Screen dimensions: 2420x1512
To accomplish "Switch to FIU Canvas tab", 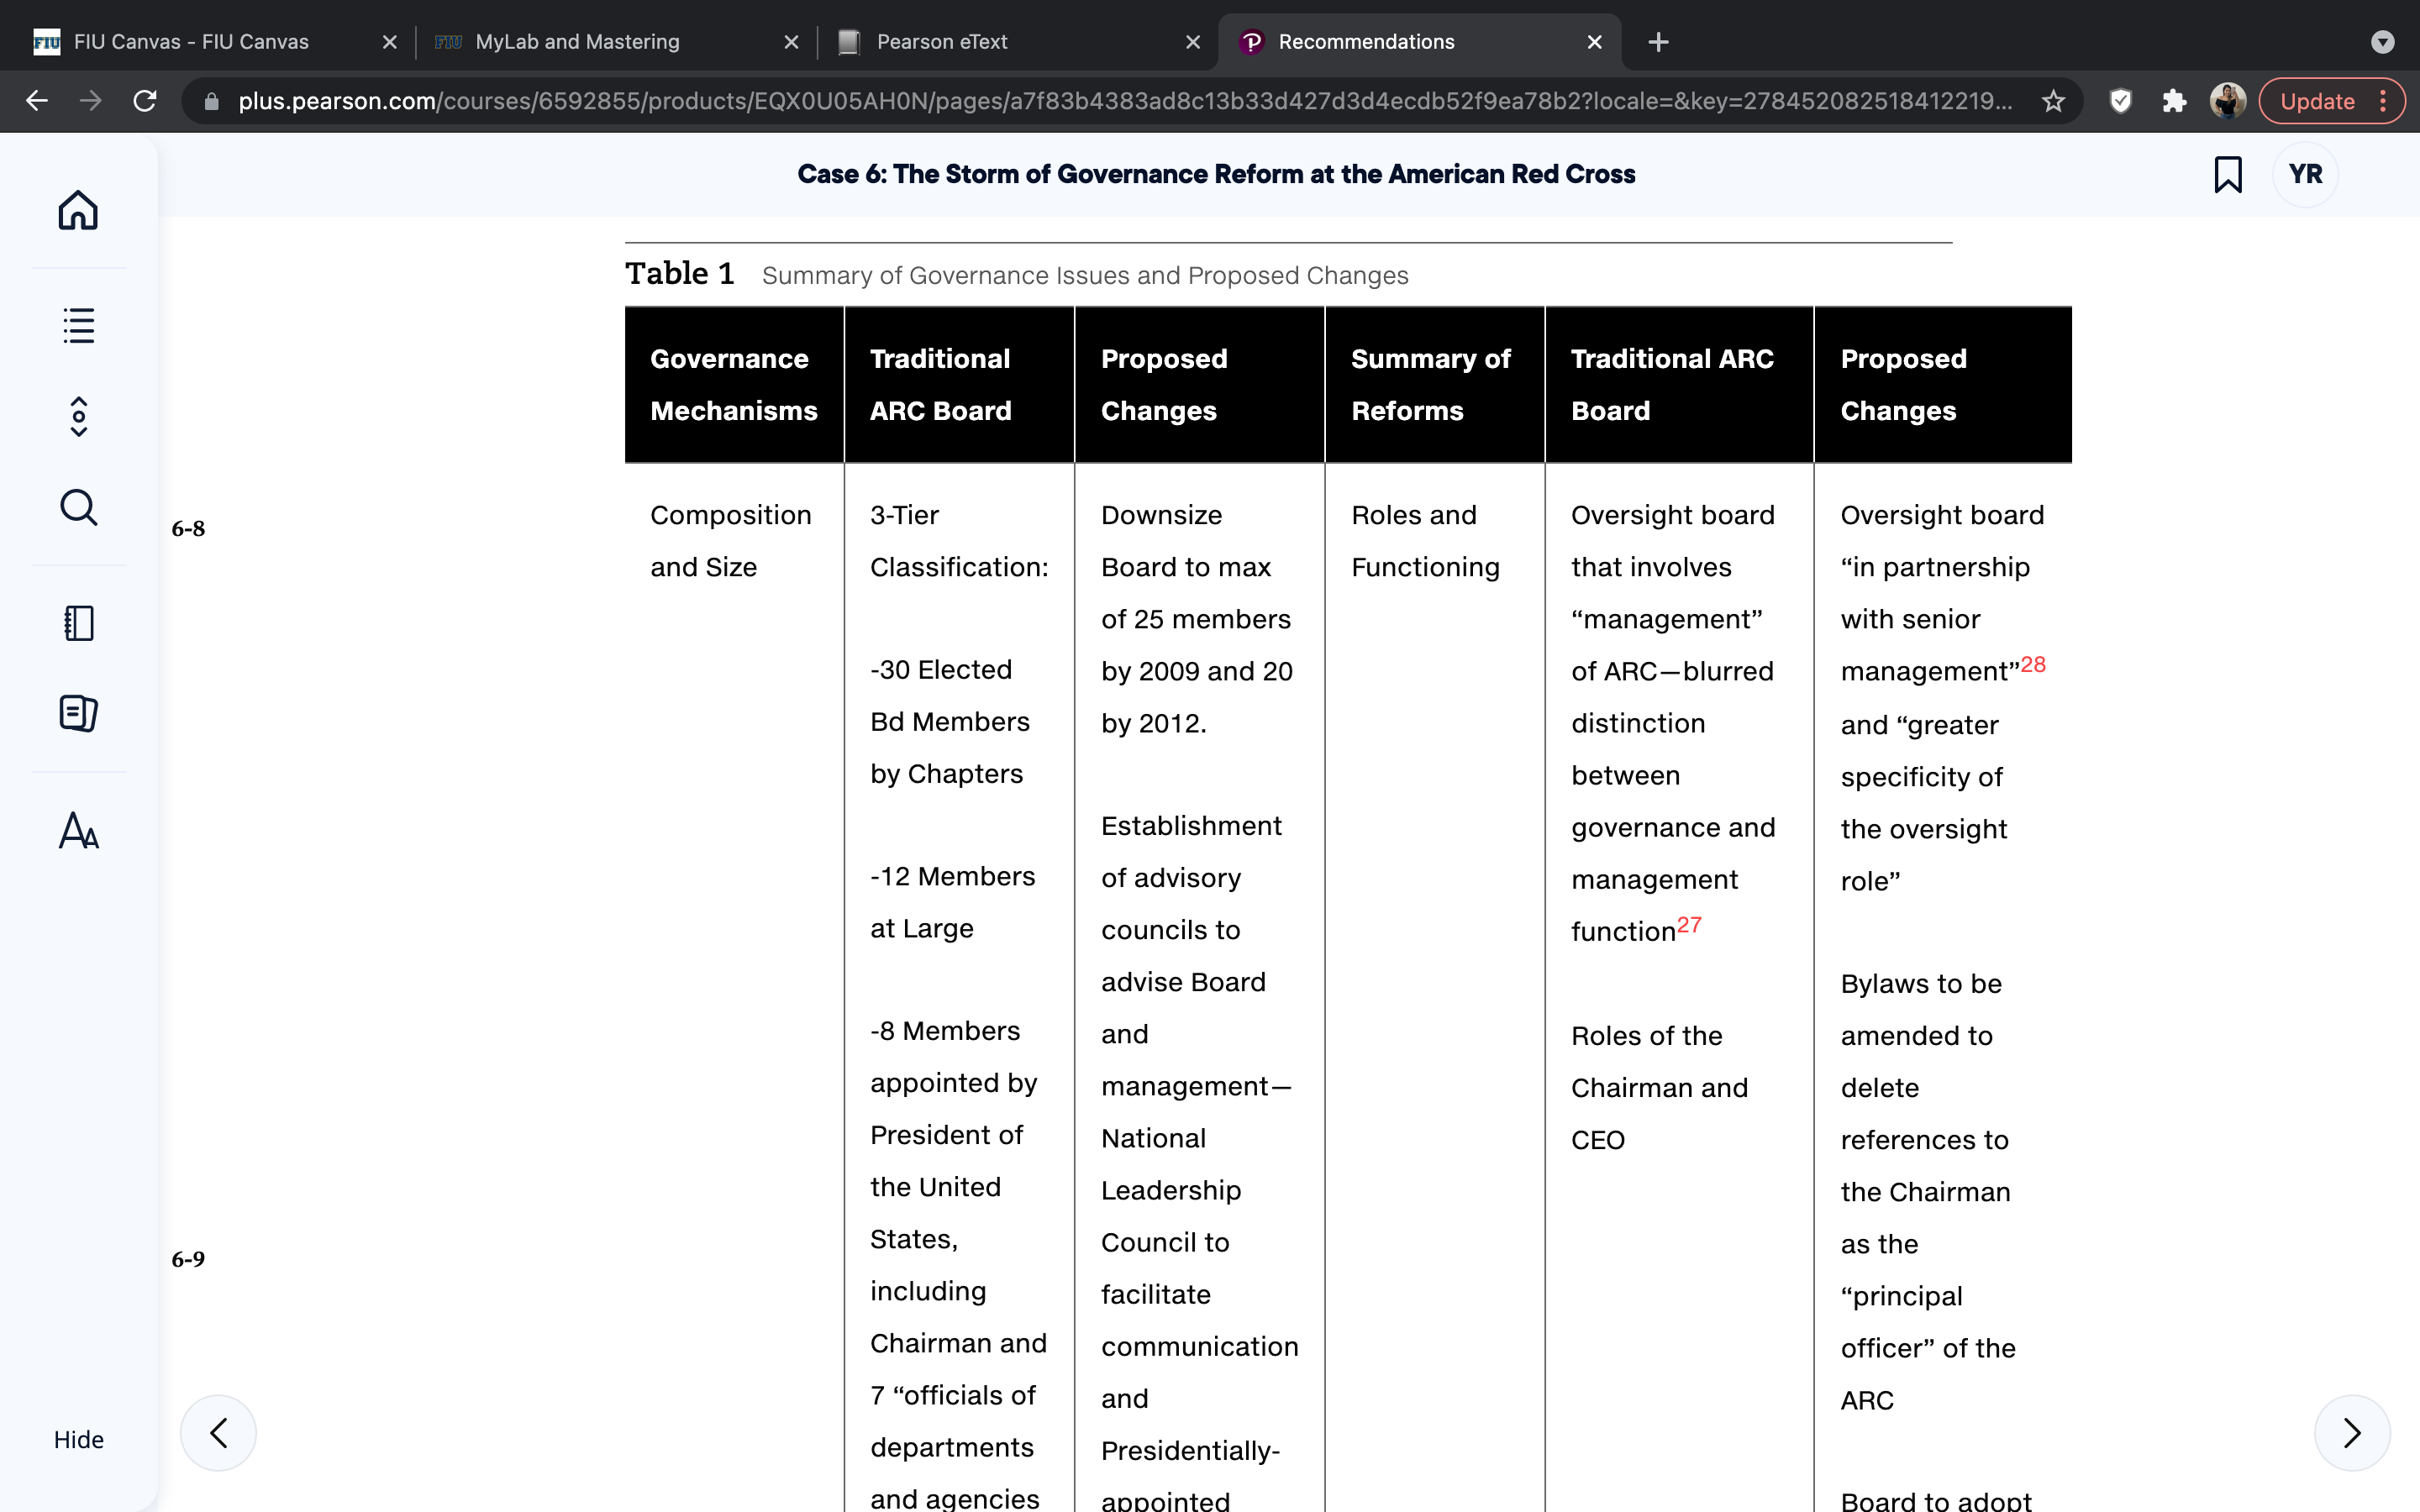I will [x=190, y=42].
